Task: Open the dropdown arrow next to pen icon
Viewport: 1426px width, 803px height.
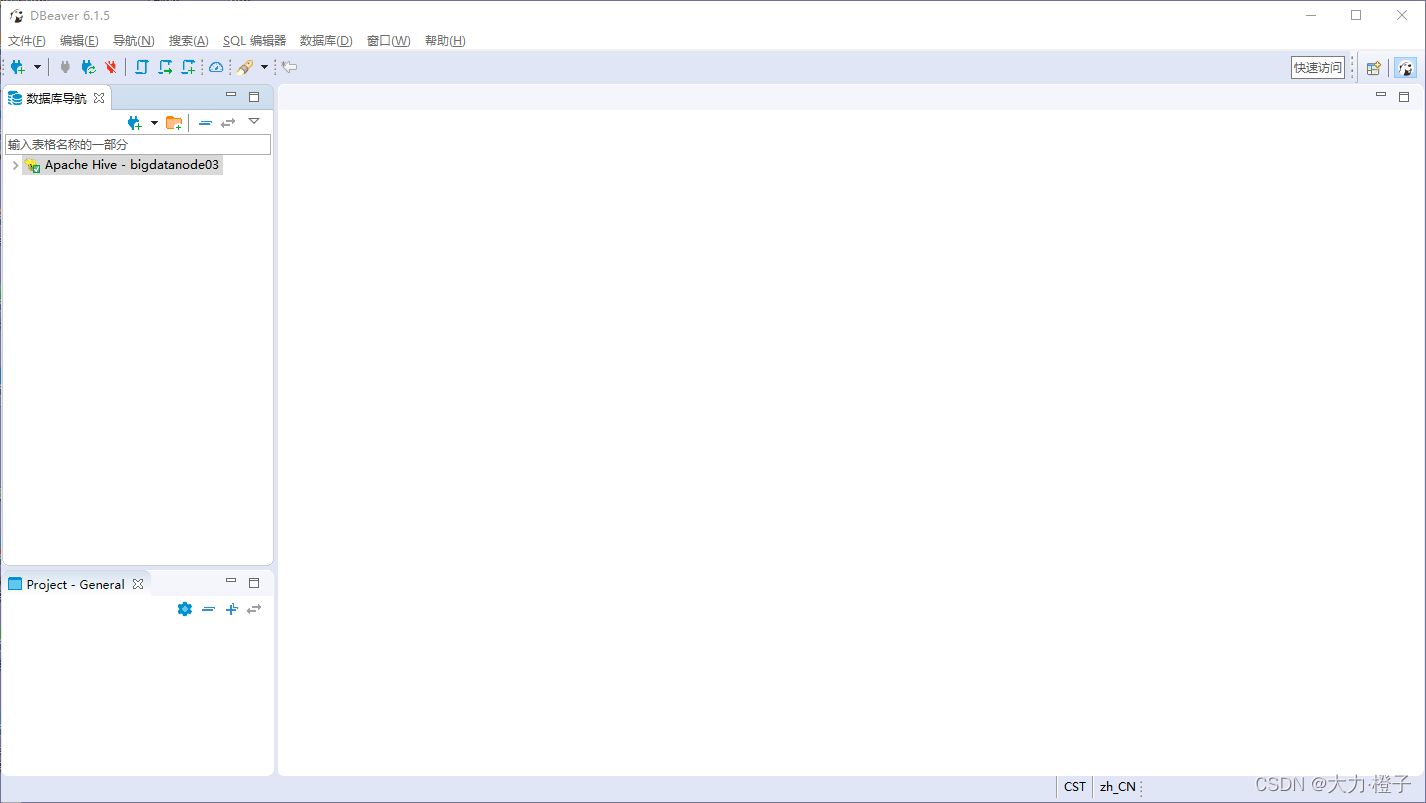Action: click(264, 67)
